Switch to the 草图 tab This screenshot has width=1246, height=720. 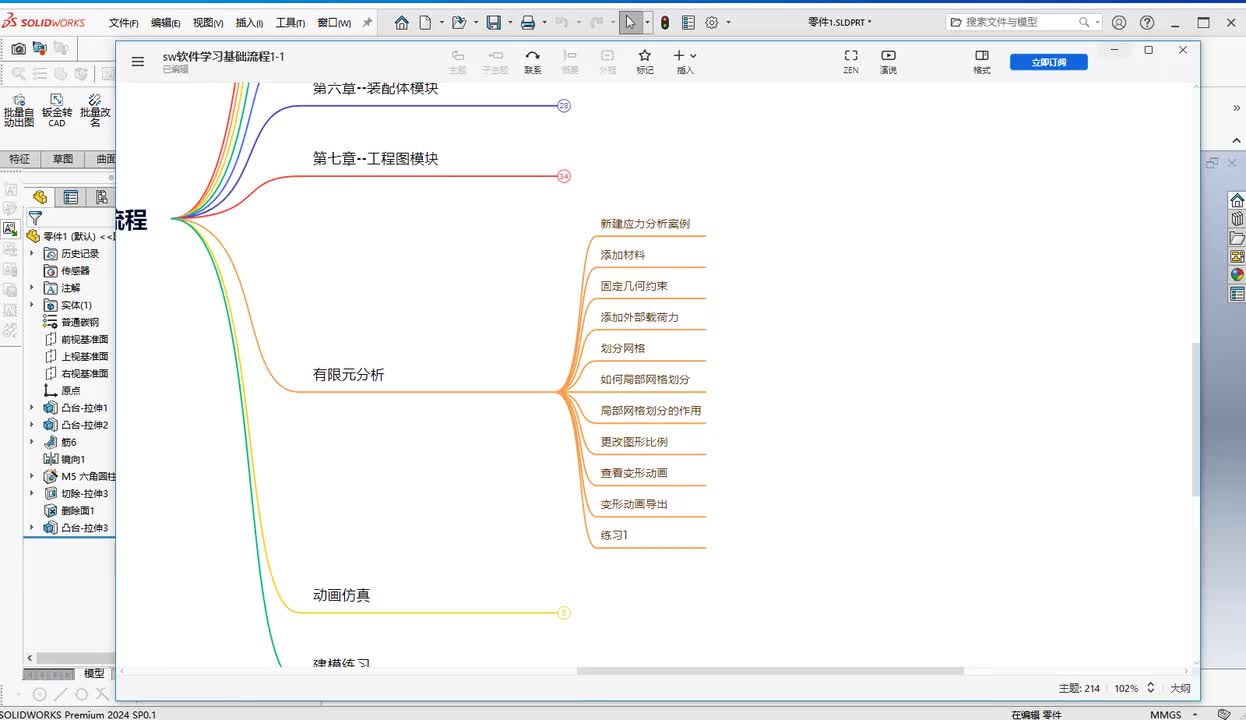pos(63,159)
